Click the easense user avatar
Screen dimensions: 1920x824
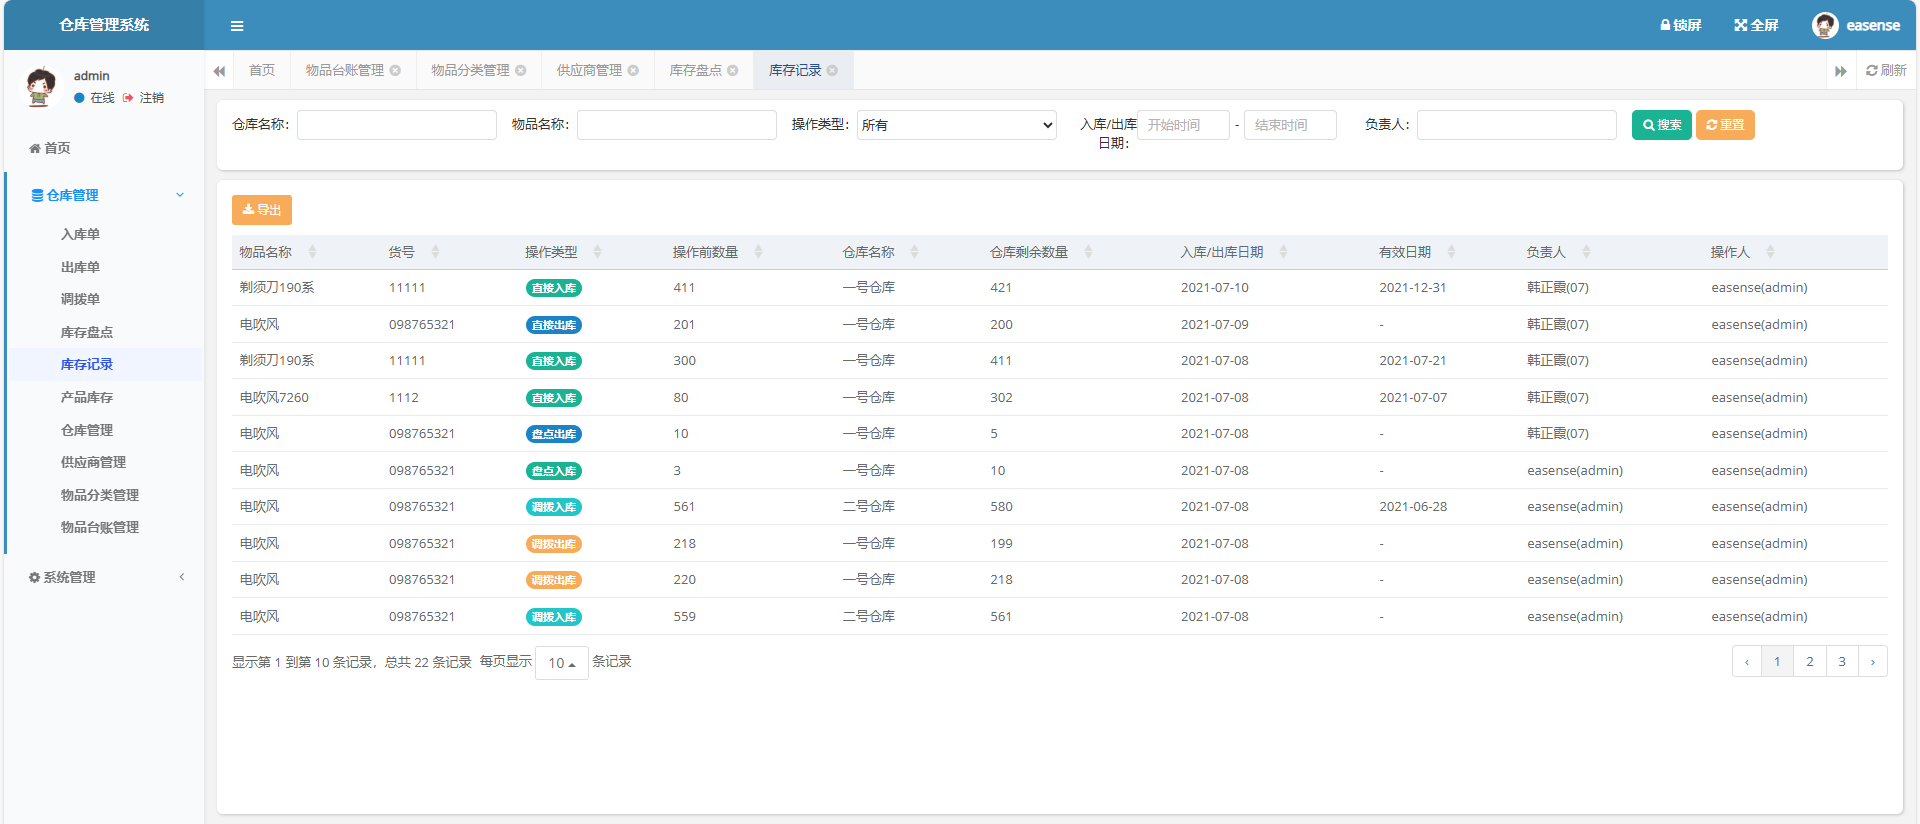1824,25
